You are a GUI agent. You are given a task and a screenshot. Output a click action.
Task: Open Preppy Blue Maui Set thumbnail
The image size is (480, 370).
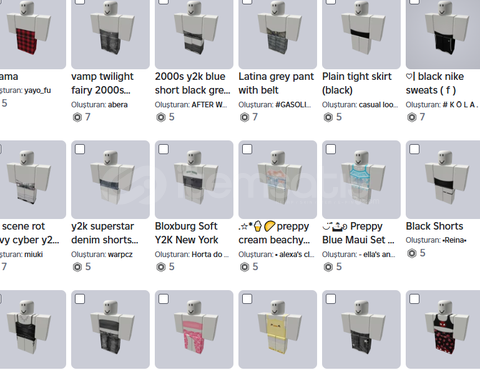(x=361, y=179)
